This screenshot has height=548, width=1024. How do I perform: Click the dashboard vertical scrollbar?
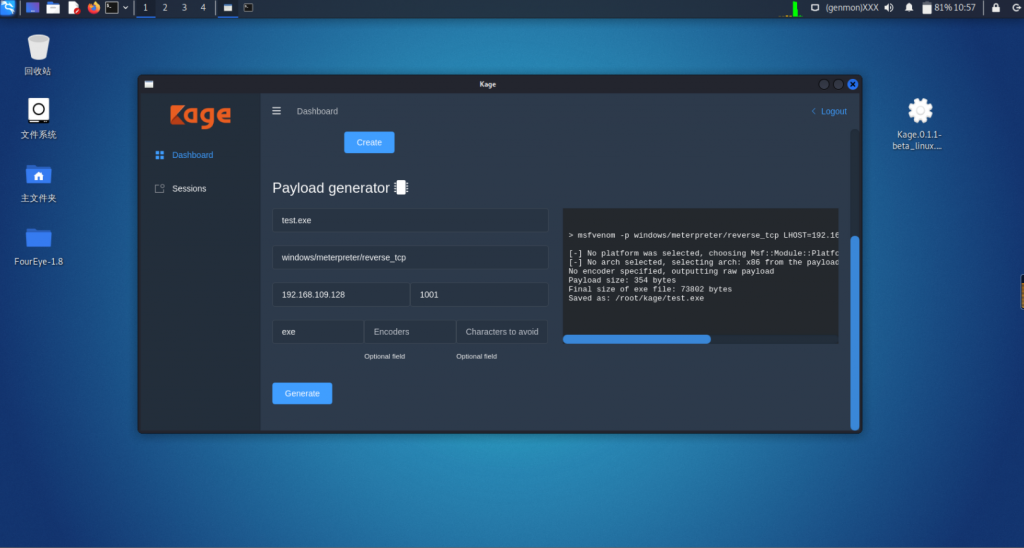855,332
